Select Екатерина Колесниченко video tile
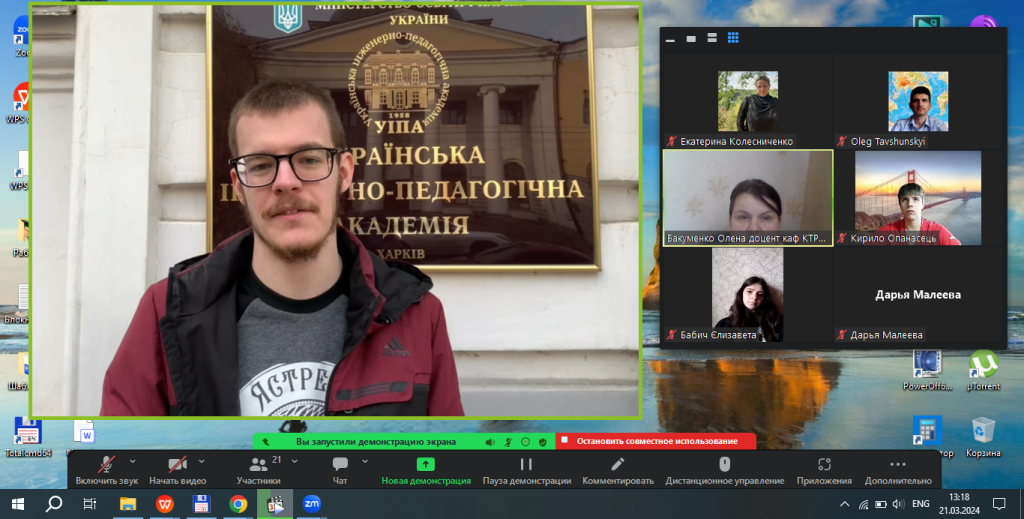Viewport: 1024px width, 519px height. point(748,101)
